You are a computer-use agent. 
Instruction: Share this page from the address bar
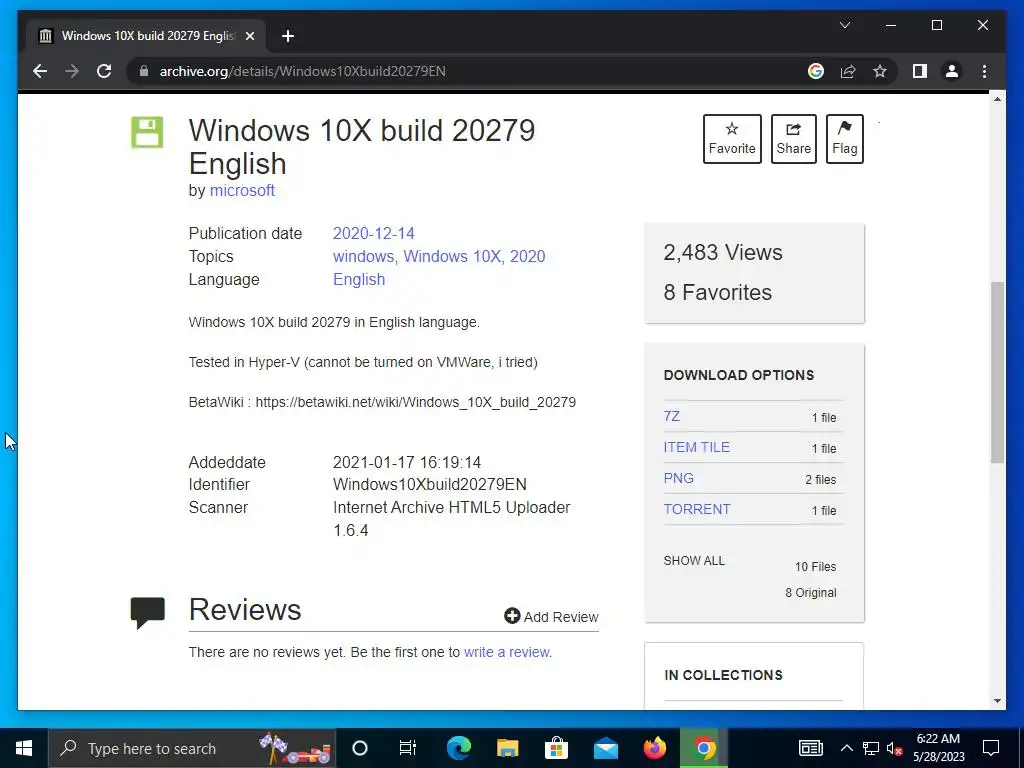point(848,71)
